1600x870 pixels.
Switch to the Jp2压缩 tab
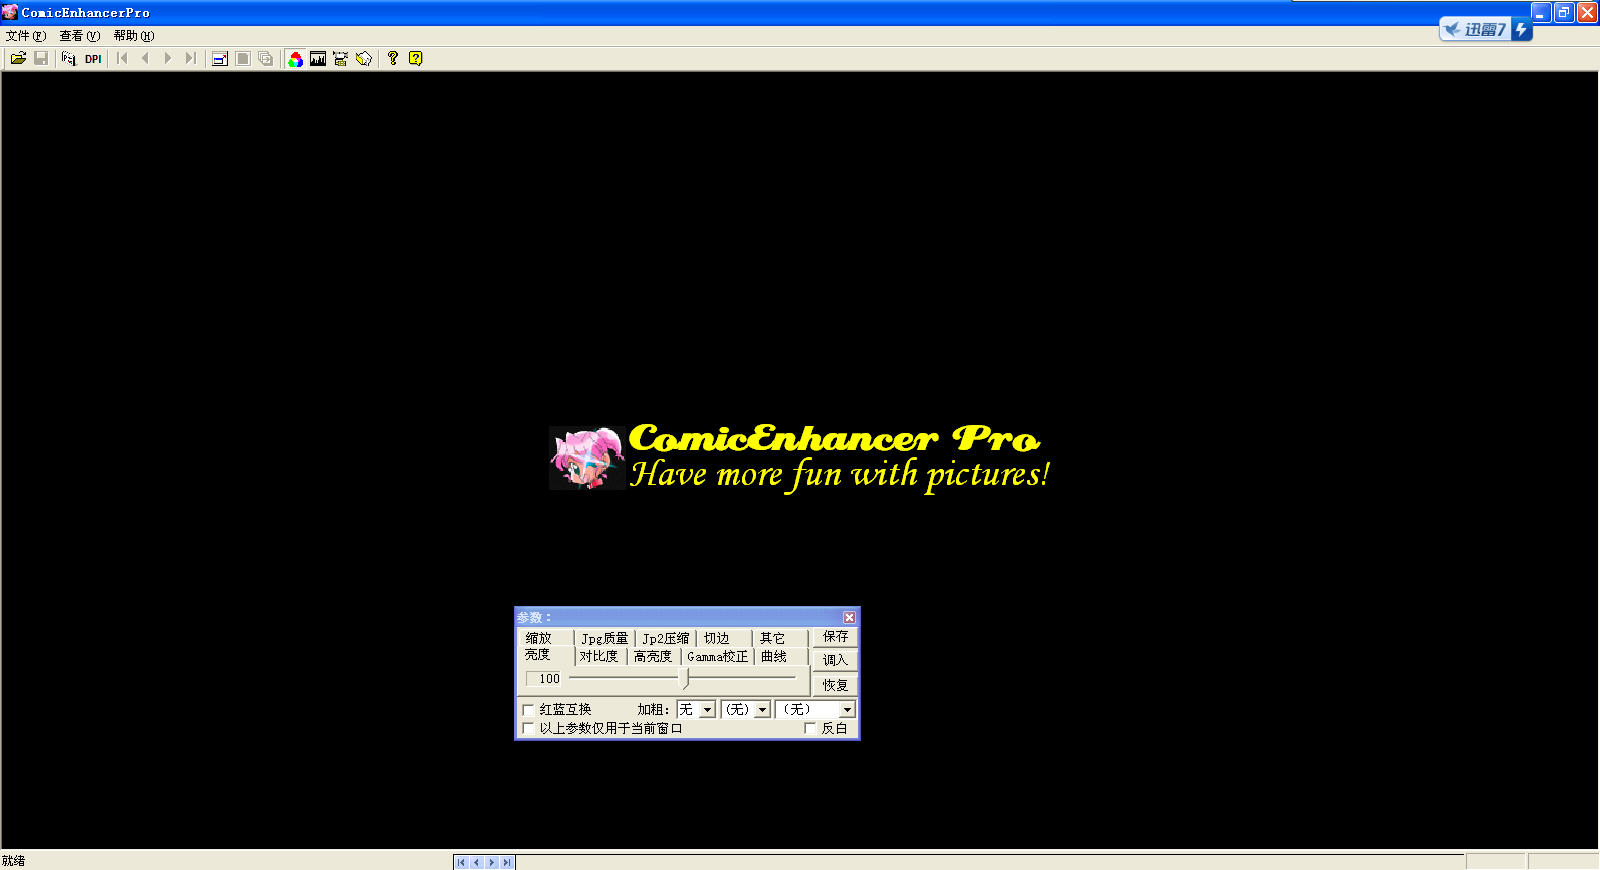tap(666, 638)
